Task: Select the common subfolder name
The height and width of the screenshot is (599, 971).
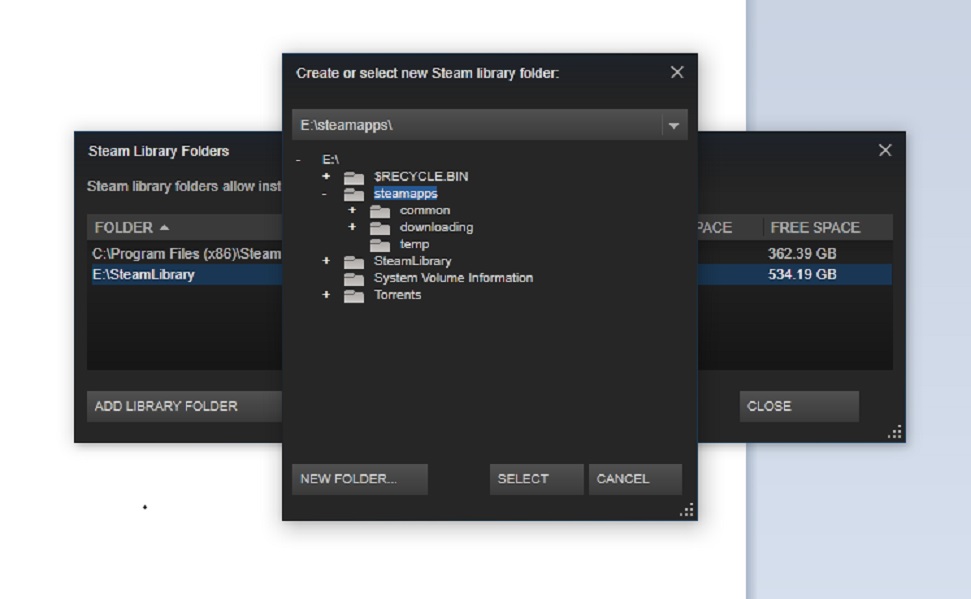Action: coord(425,210)
